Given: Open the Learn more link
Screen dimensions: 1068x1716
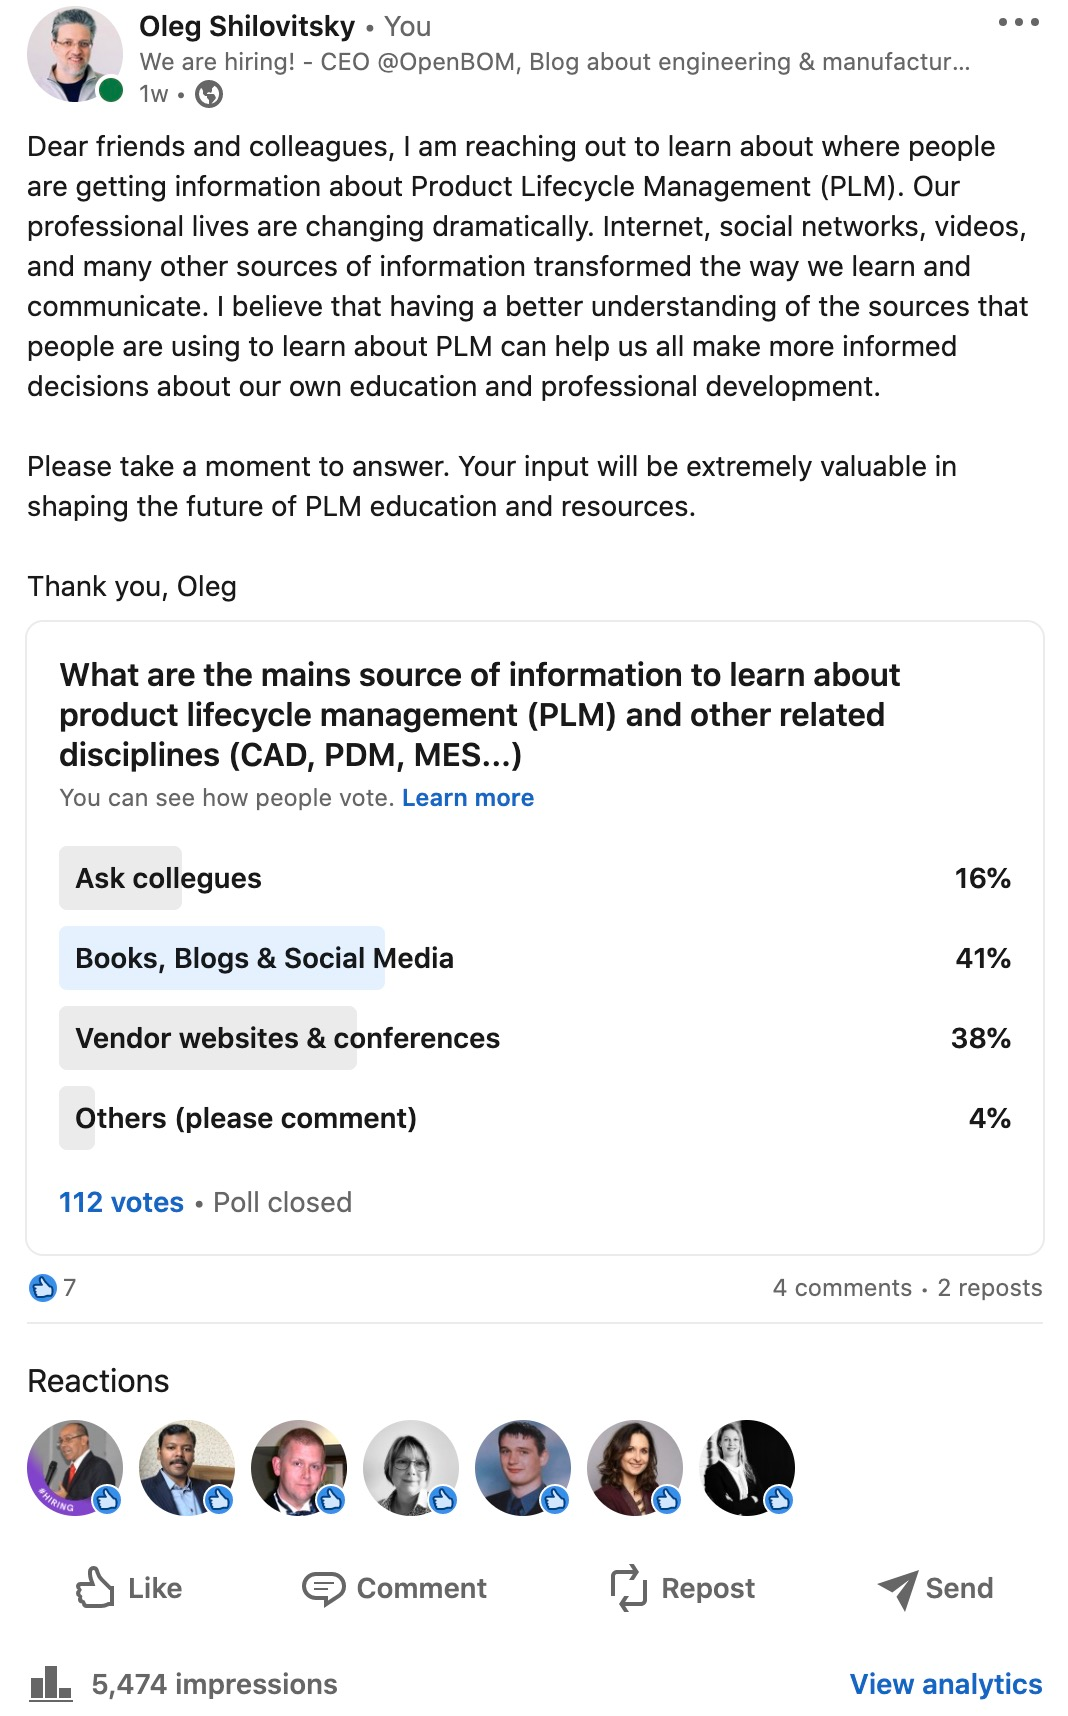Looking at the screenshot, I should click(468, 798).
